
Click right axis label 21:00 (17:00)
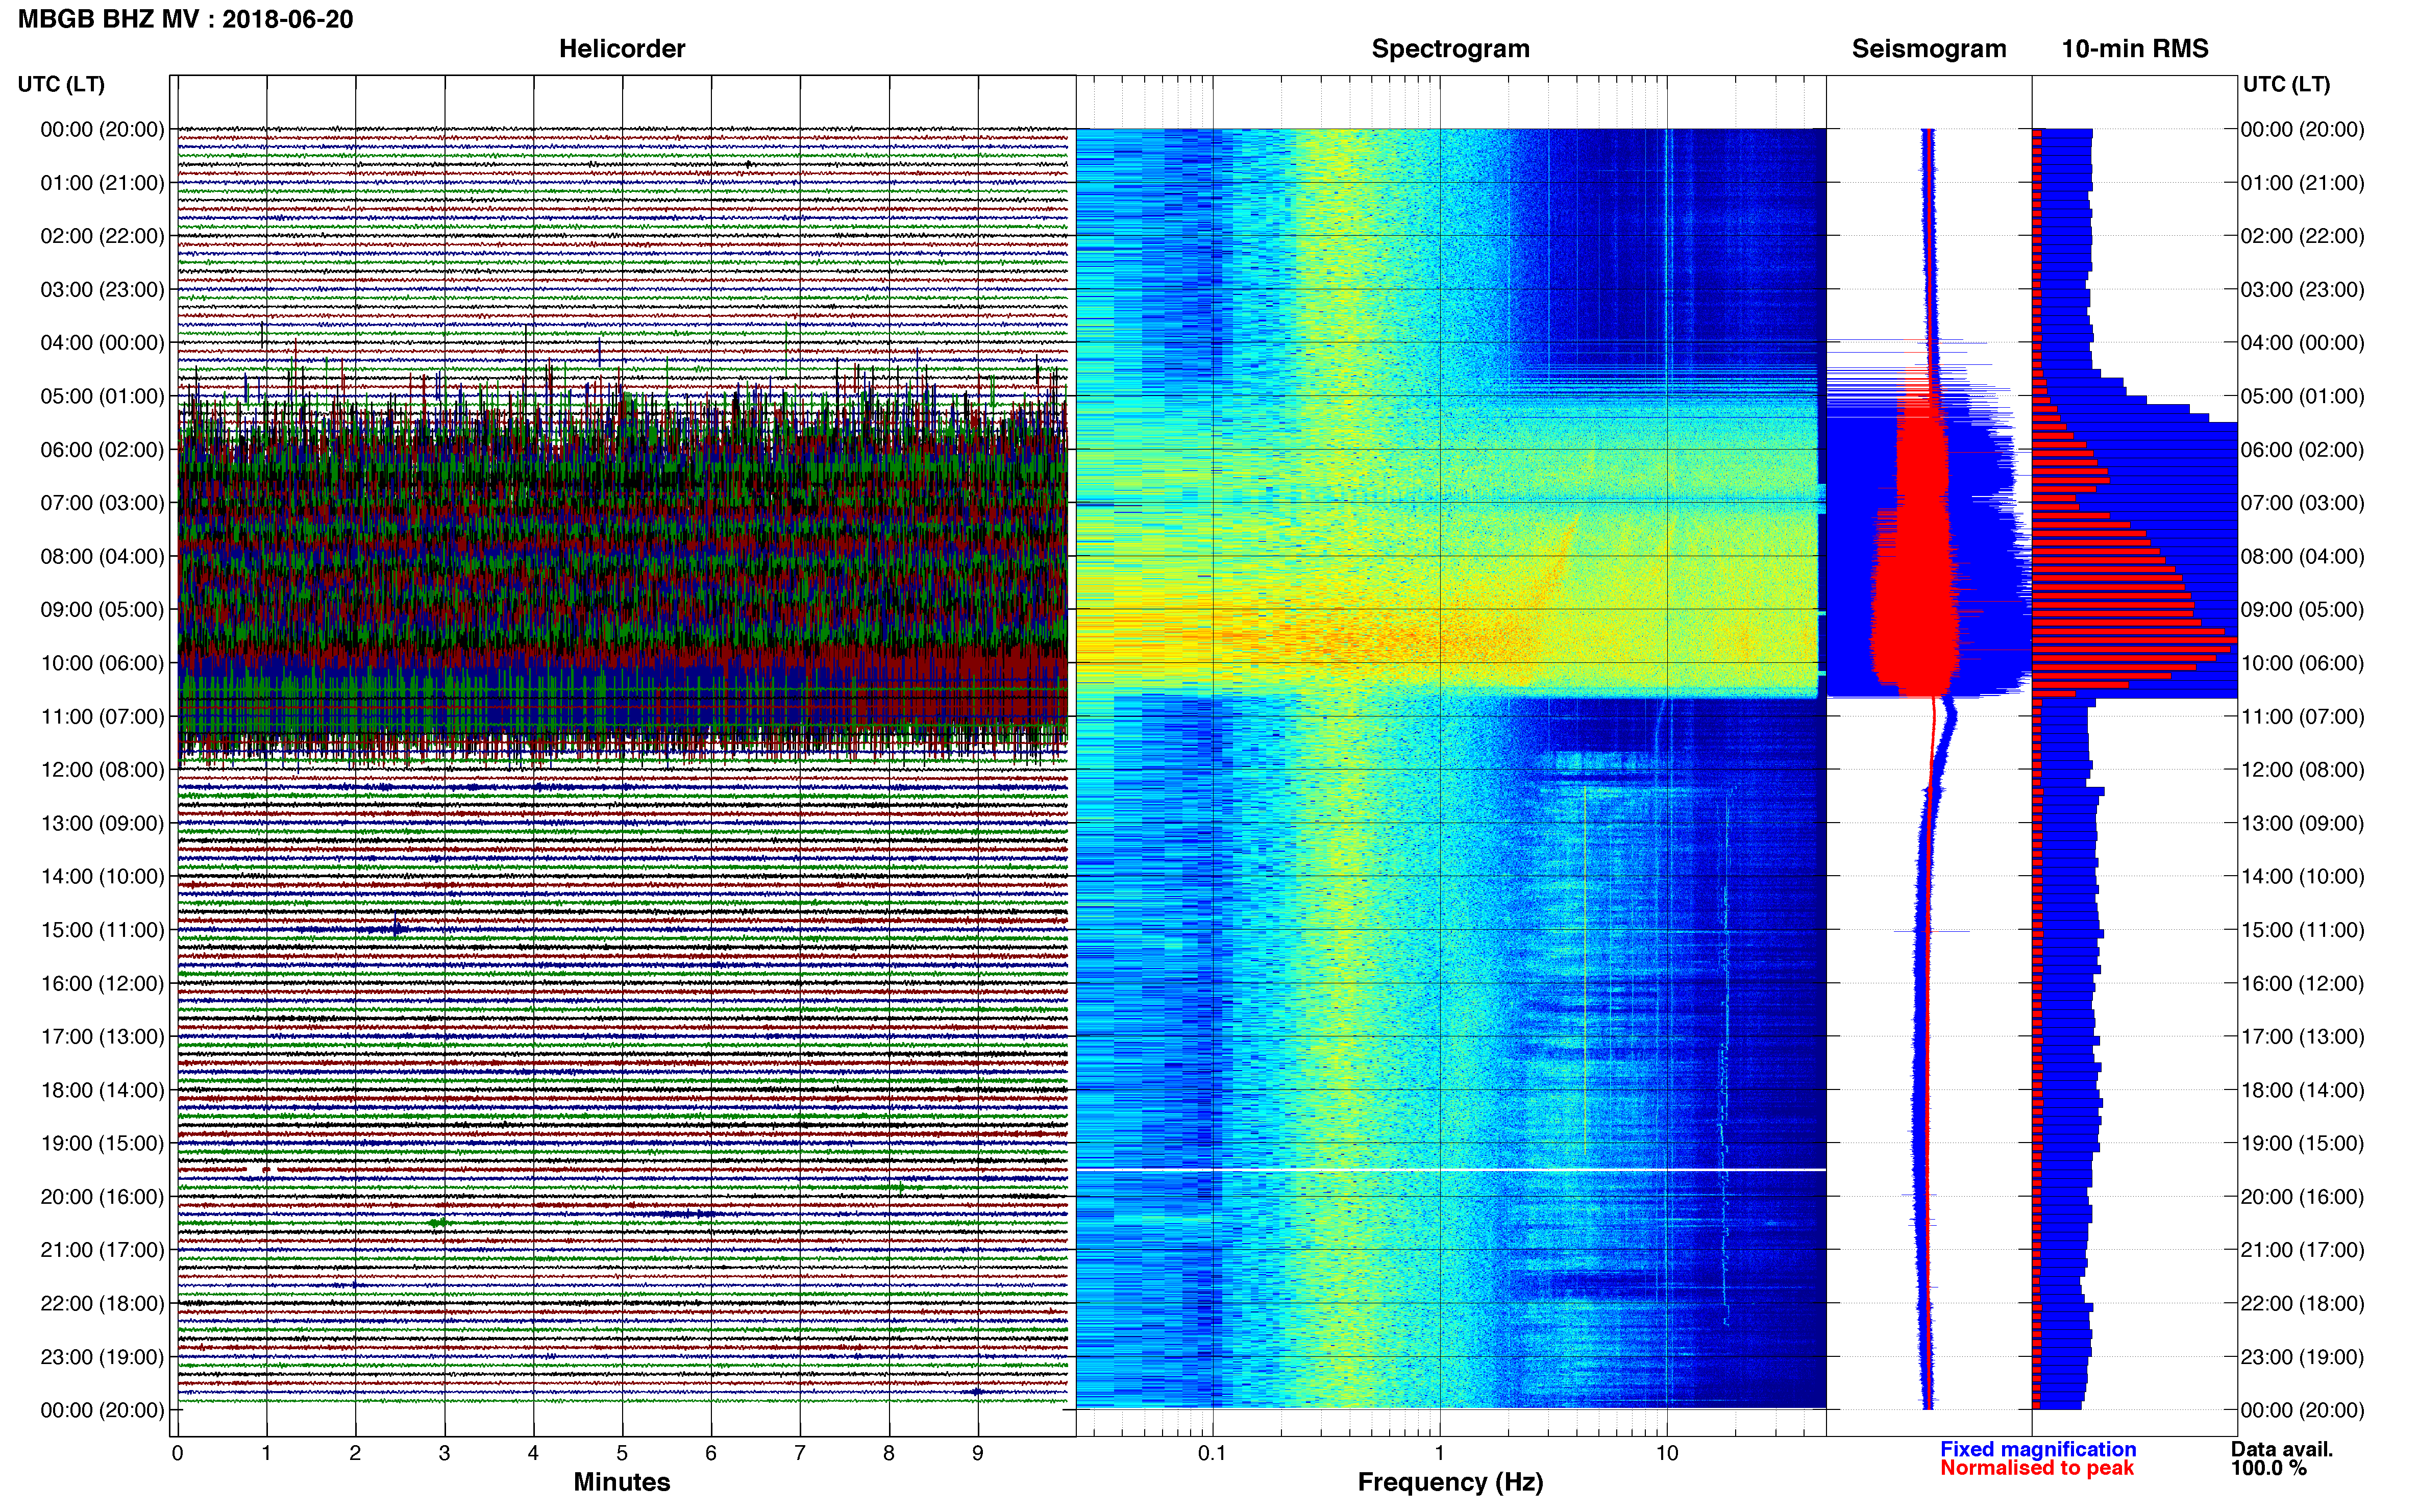[2303, 1250]
